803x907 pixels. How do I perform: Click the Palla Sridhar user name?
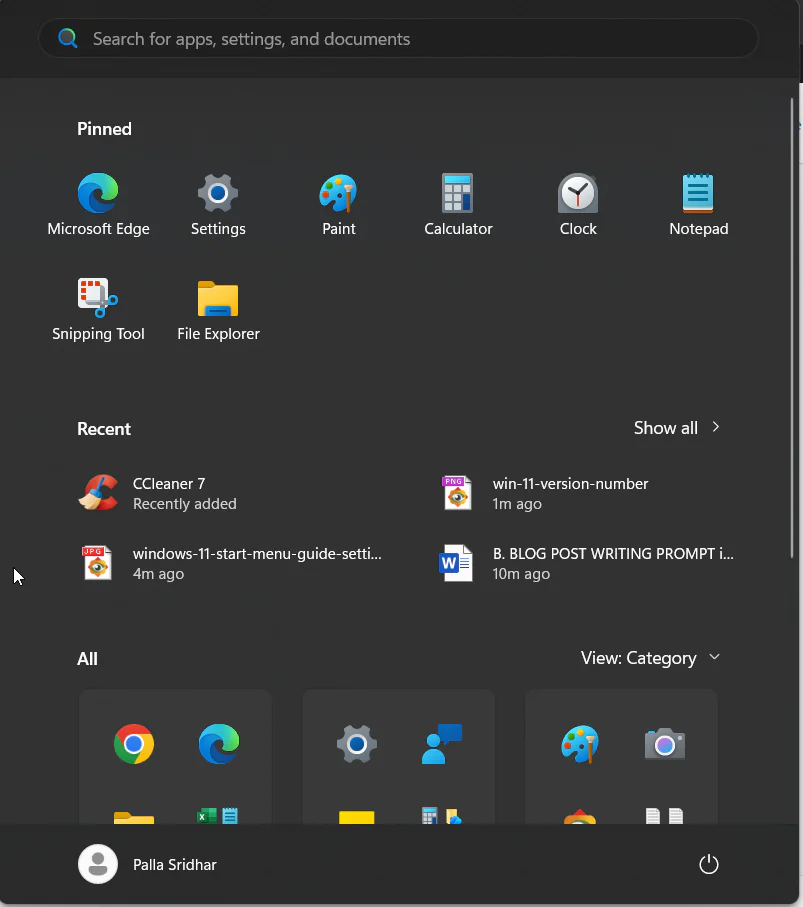[x=175, y=865]
